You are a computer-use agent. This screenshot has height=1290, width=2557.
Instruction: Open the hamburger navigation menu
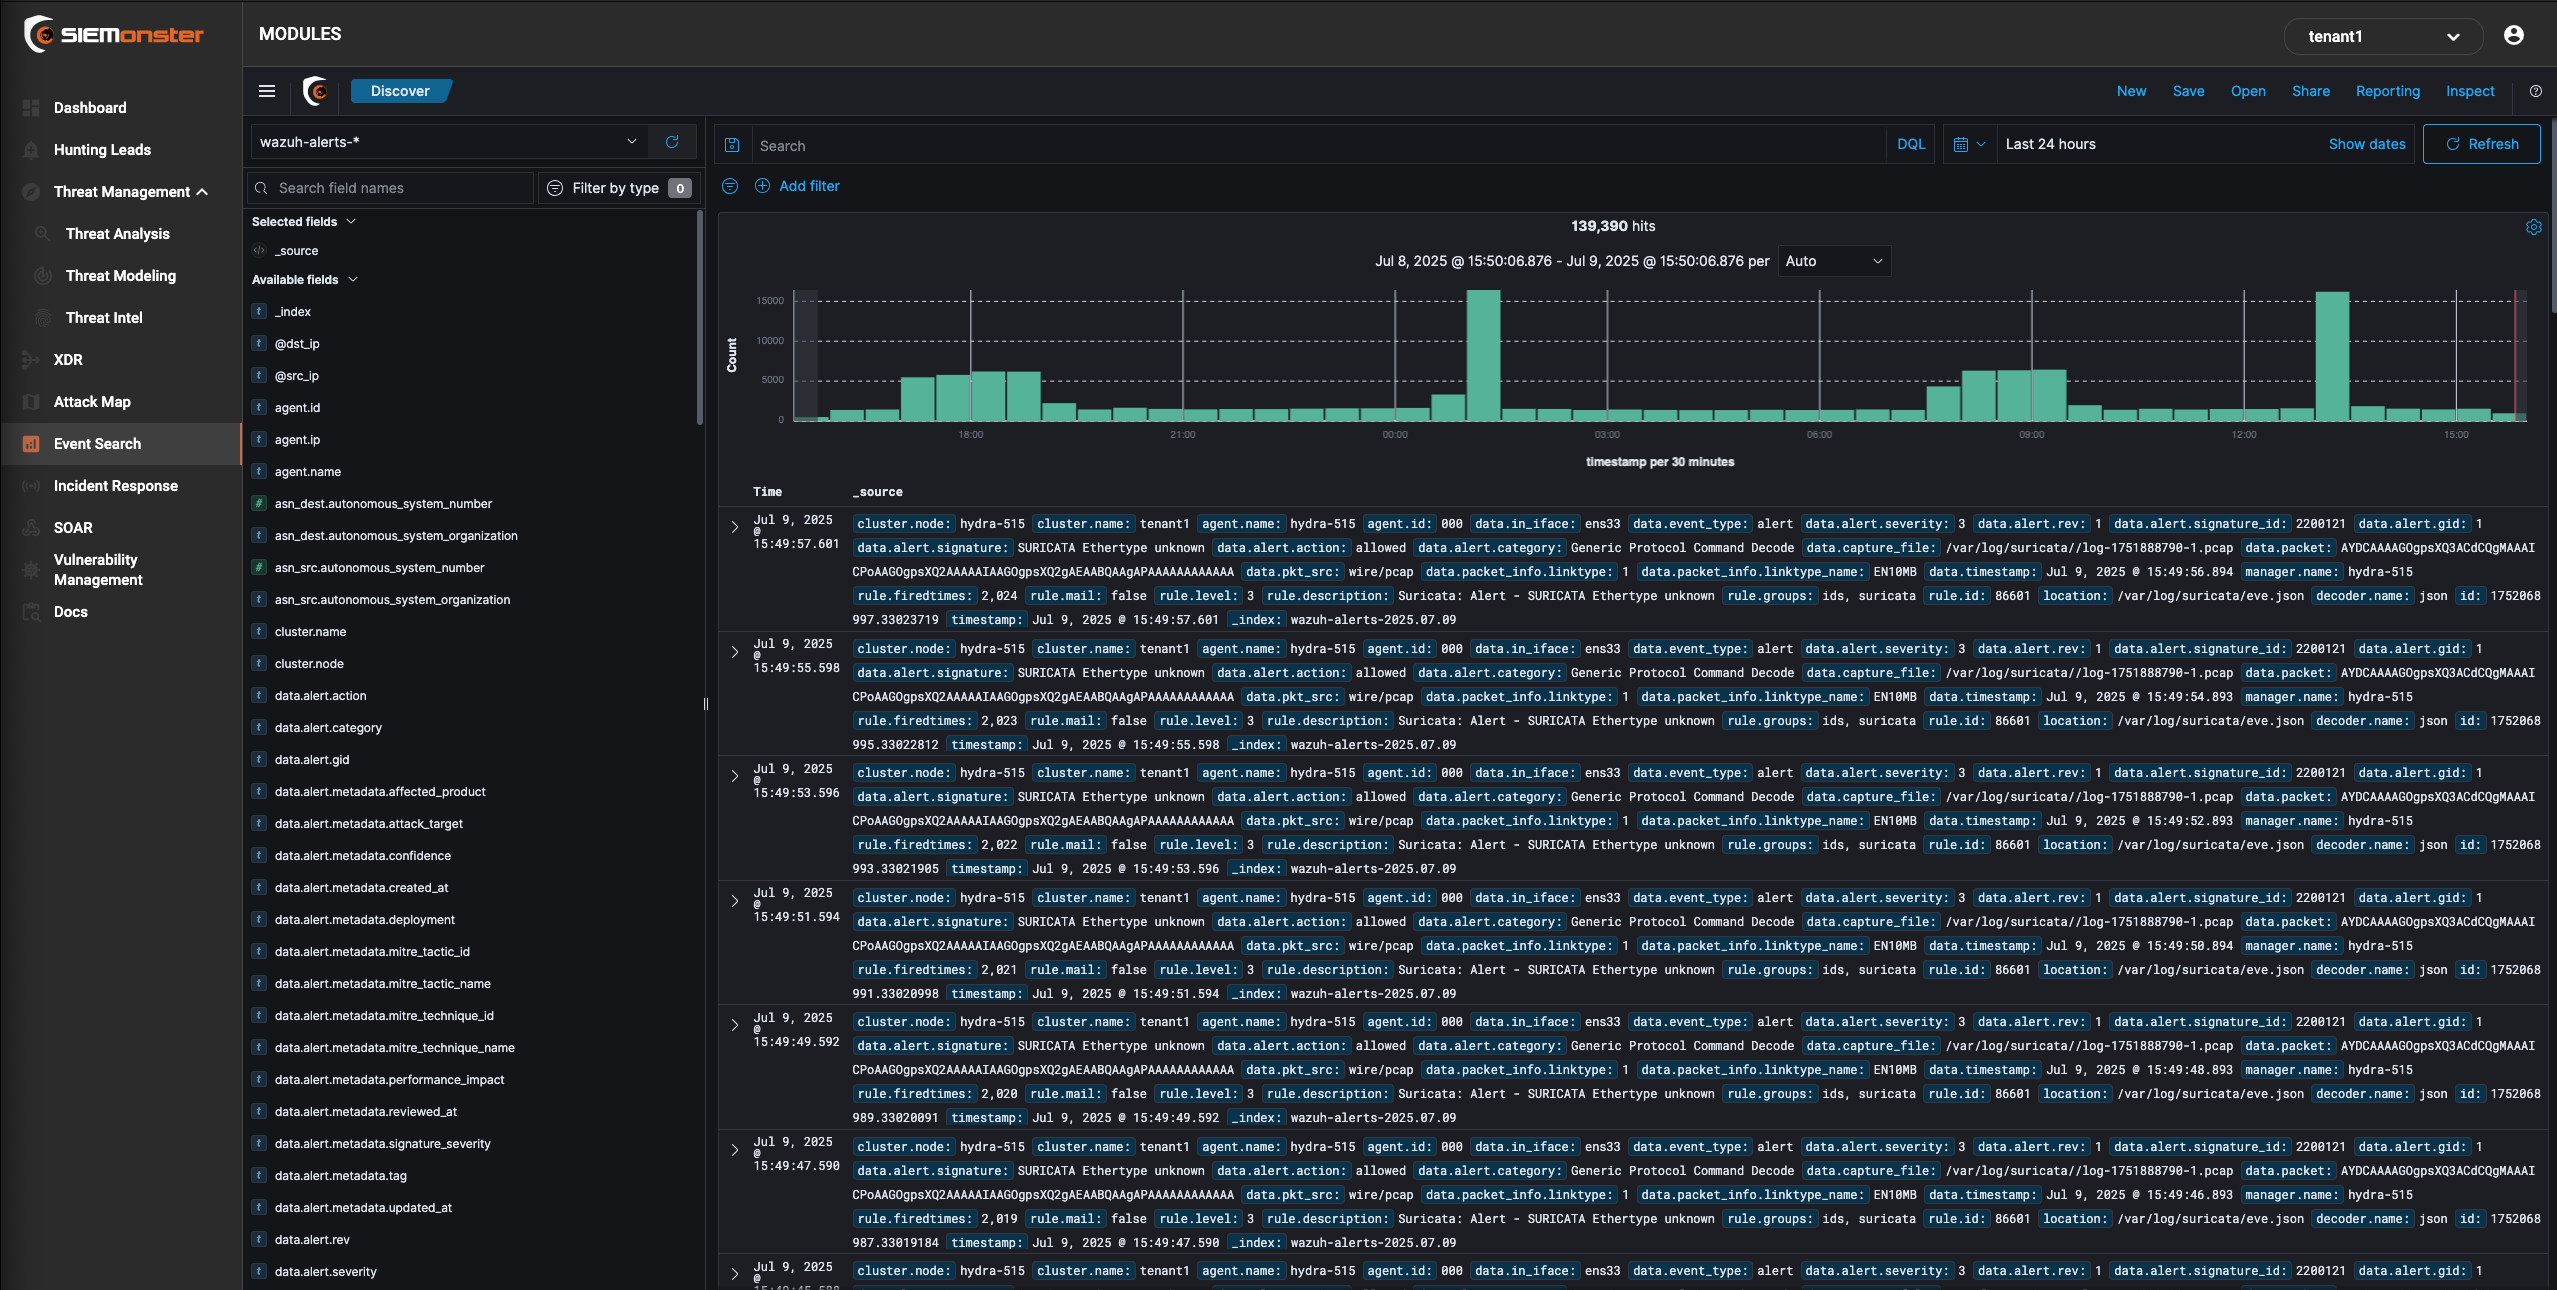(267, 91)
